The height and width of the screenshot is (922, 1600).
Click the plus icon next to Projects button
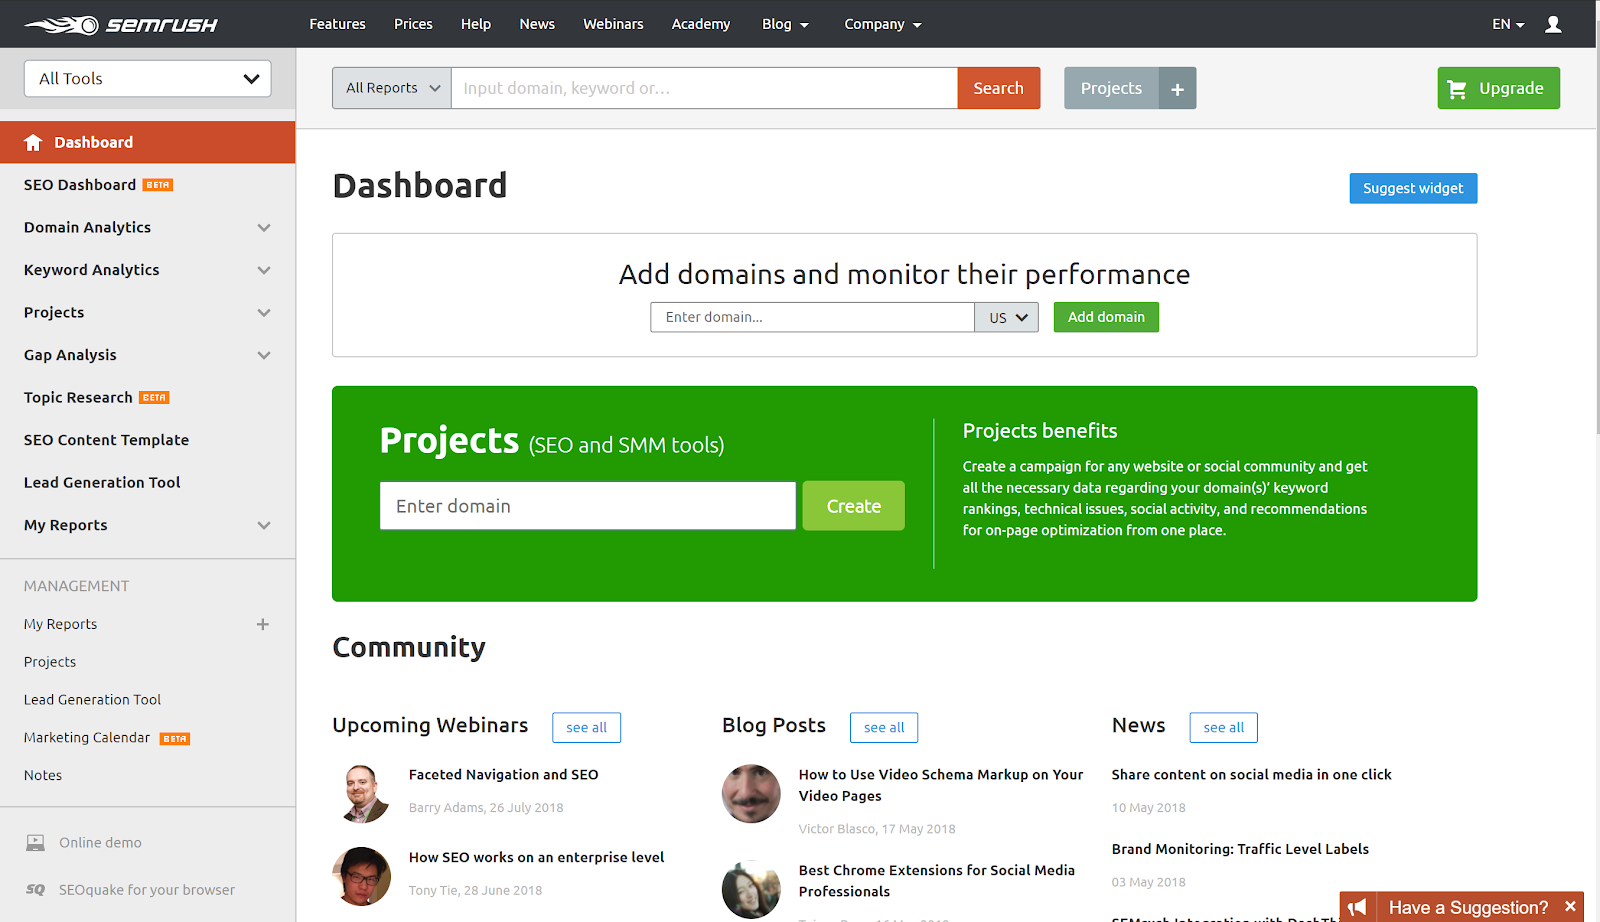[1177, 88]
